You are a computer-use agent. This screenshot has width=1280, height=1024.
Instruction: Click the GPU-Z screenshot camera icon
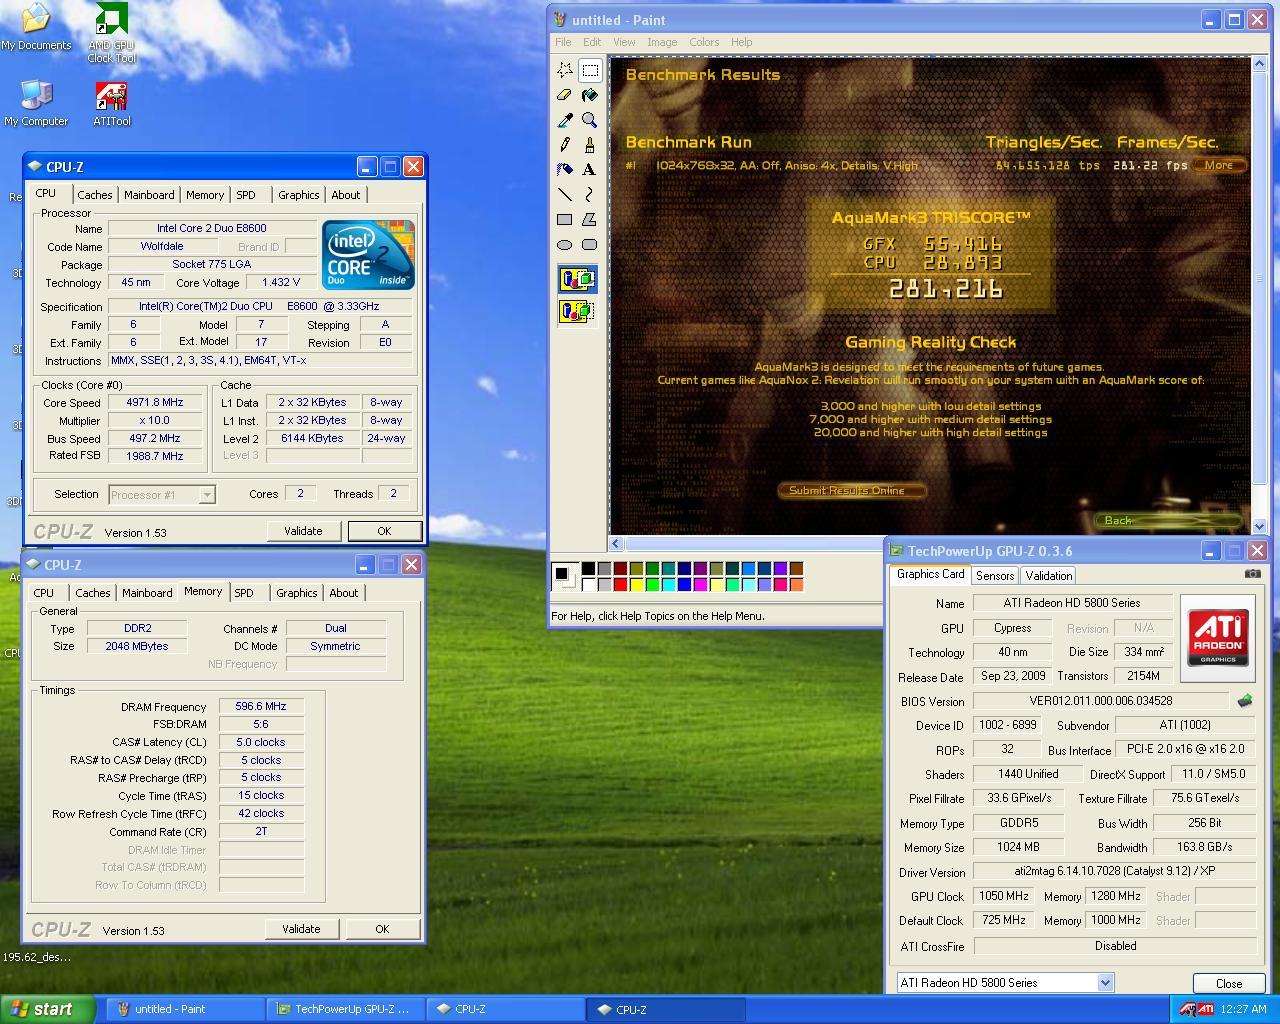(1252, 574)
